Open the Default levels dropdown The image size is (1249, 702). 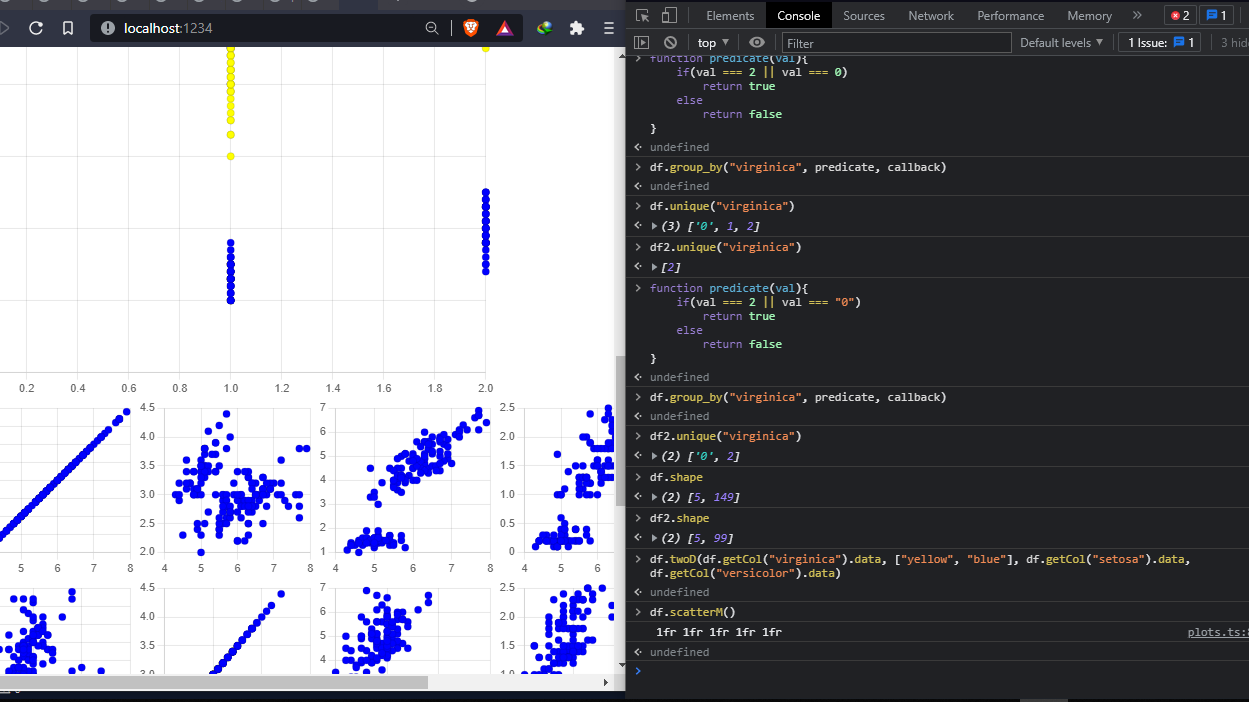click(x=1061, y=42)
